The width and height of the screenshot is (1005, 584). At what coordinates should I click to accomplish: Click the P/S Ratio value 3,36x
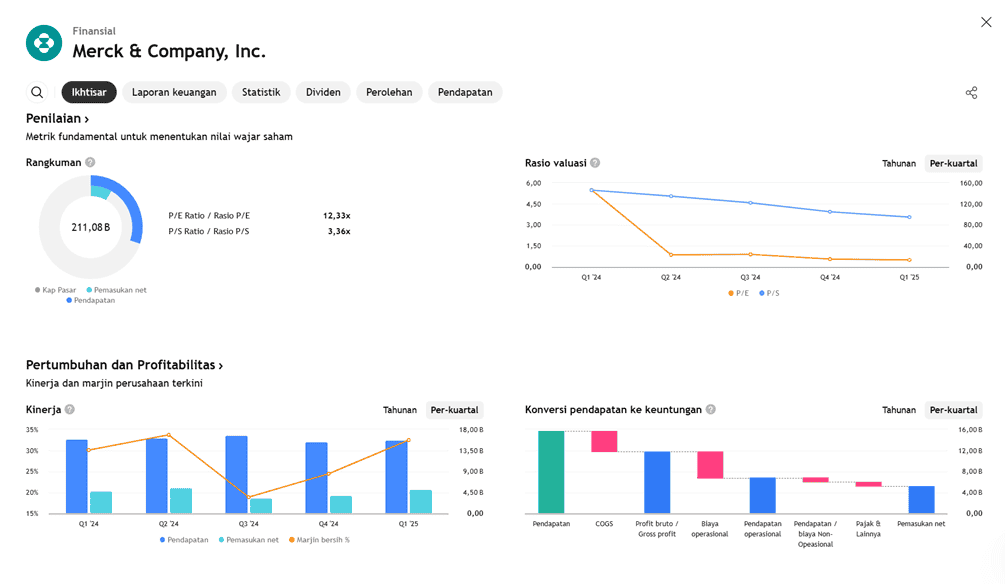(x=339, y=231)
